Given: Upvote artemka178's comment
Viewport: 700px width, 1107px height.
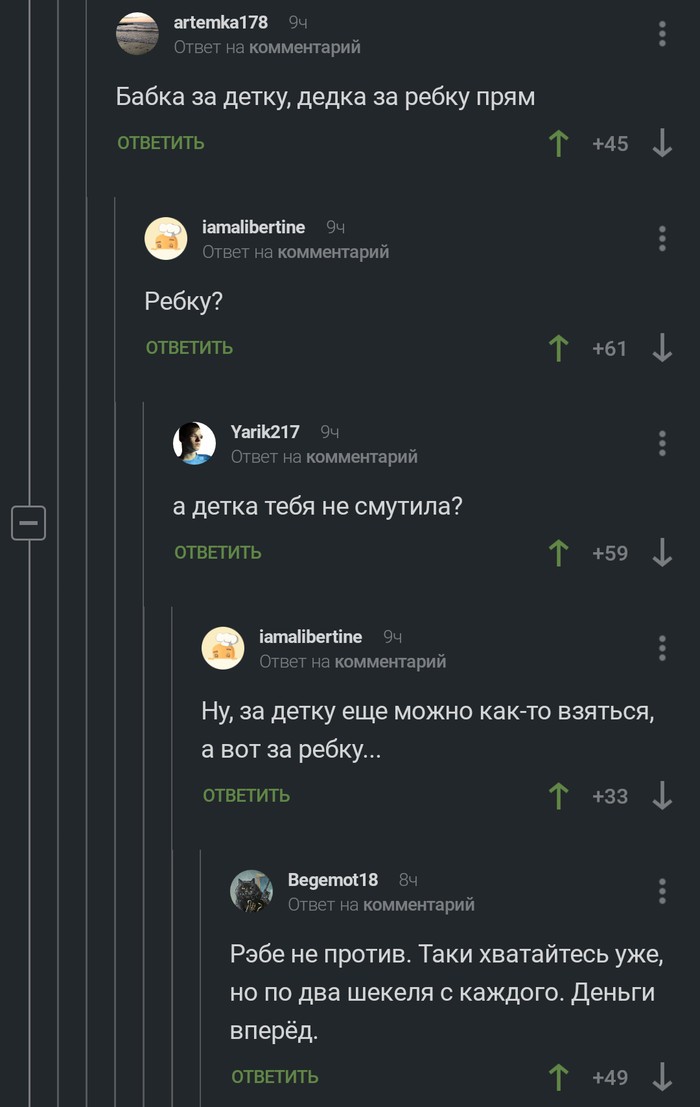Looking at the screenshot, I should (559, 144).
